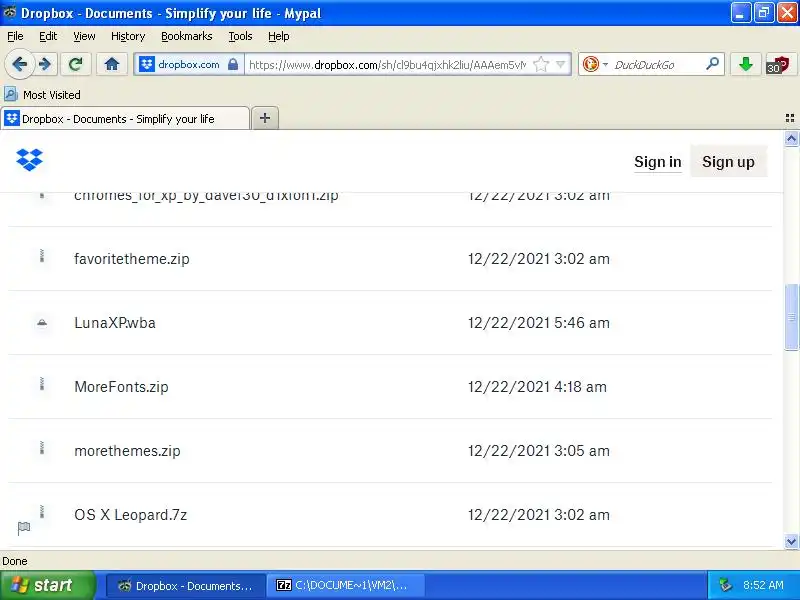Open the View menu
Image resolution: width=800 pixels, height=600 pixels.
[x=84, y=36]
